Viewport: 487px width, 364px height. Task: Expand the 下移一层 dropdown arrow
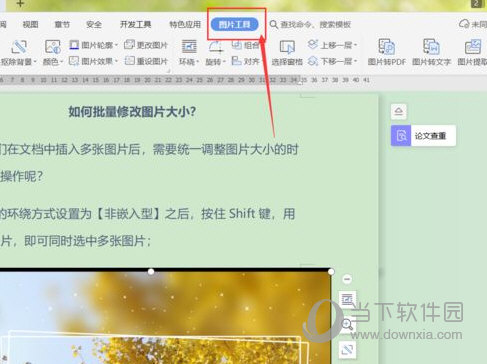[x=355, y=61]
